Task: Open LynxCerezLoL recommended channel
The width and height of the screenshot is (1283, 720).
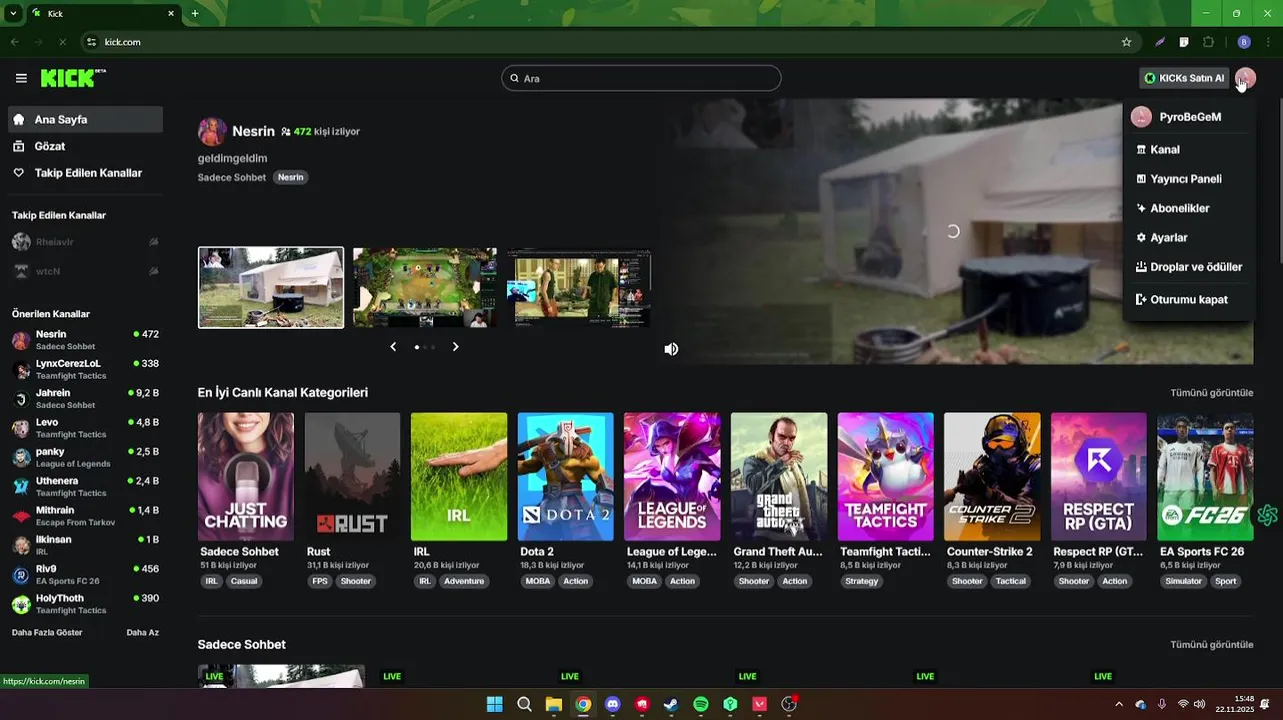Action: (x=85, y=369)
